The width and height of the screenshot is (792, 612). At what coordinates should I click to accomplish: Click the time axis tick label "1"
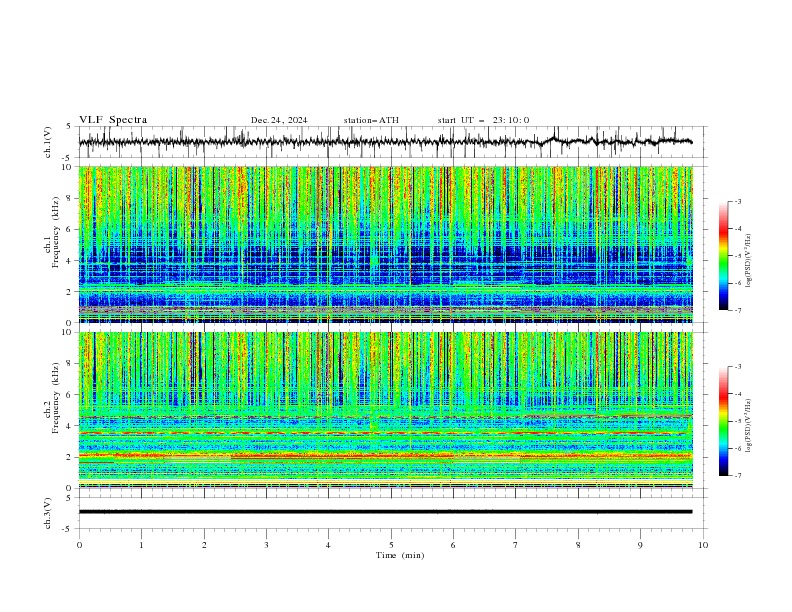pos(141,545)
